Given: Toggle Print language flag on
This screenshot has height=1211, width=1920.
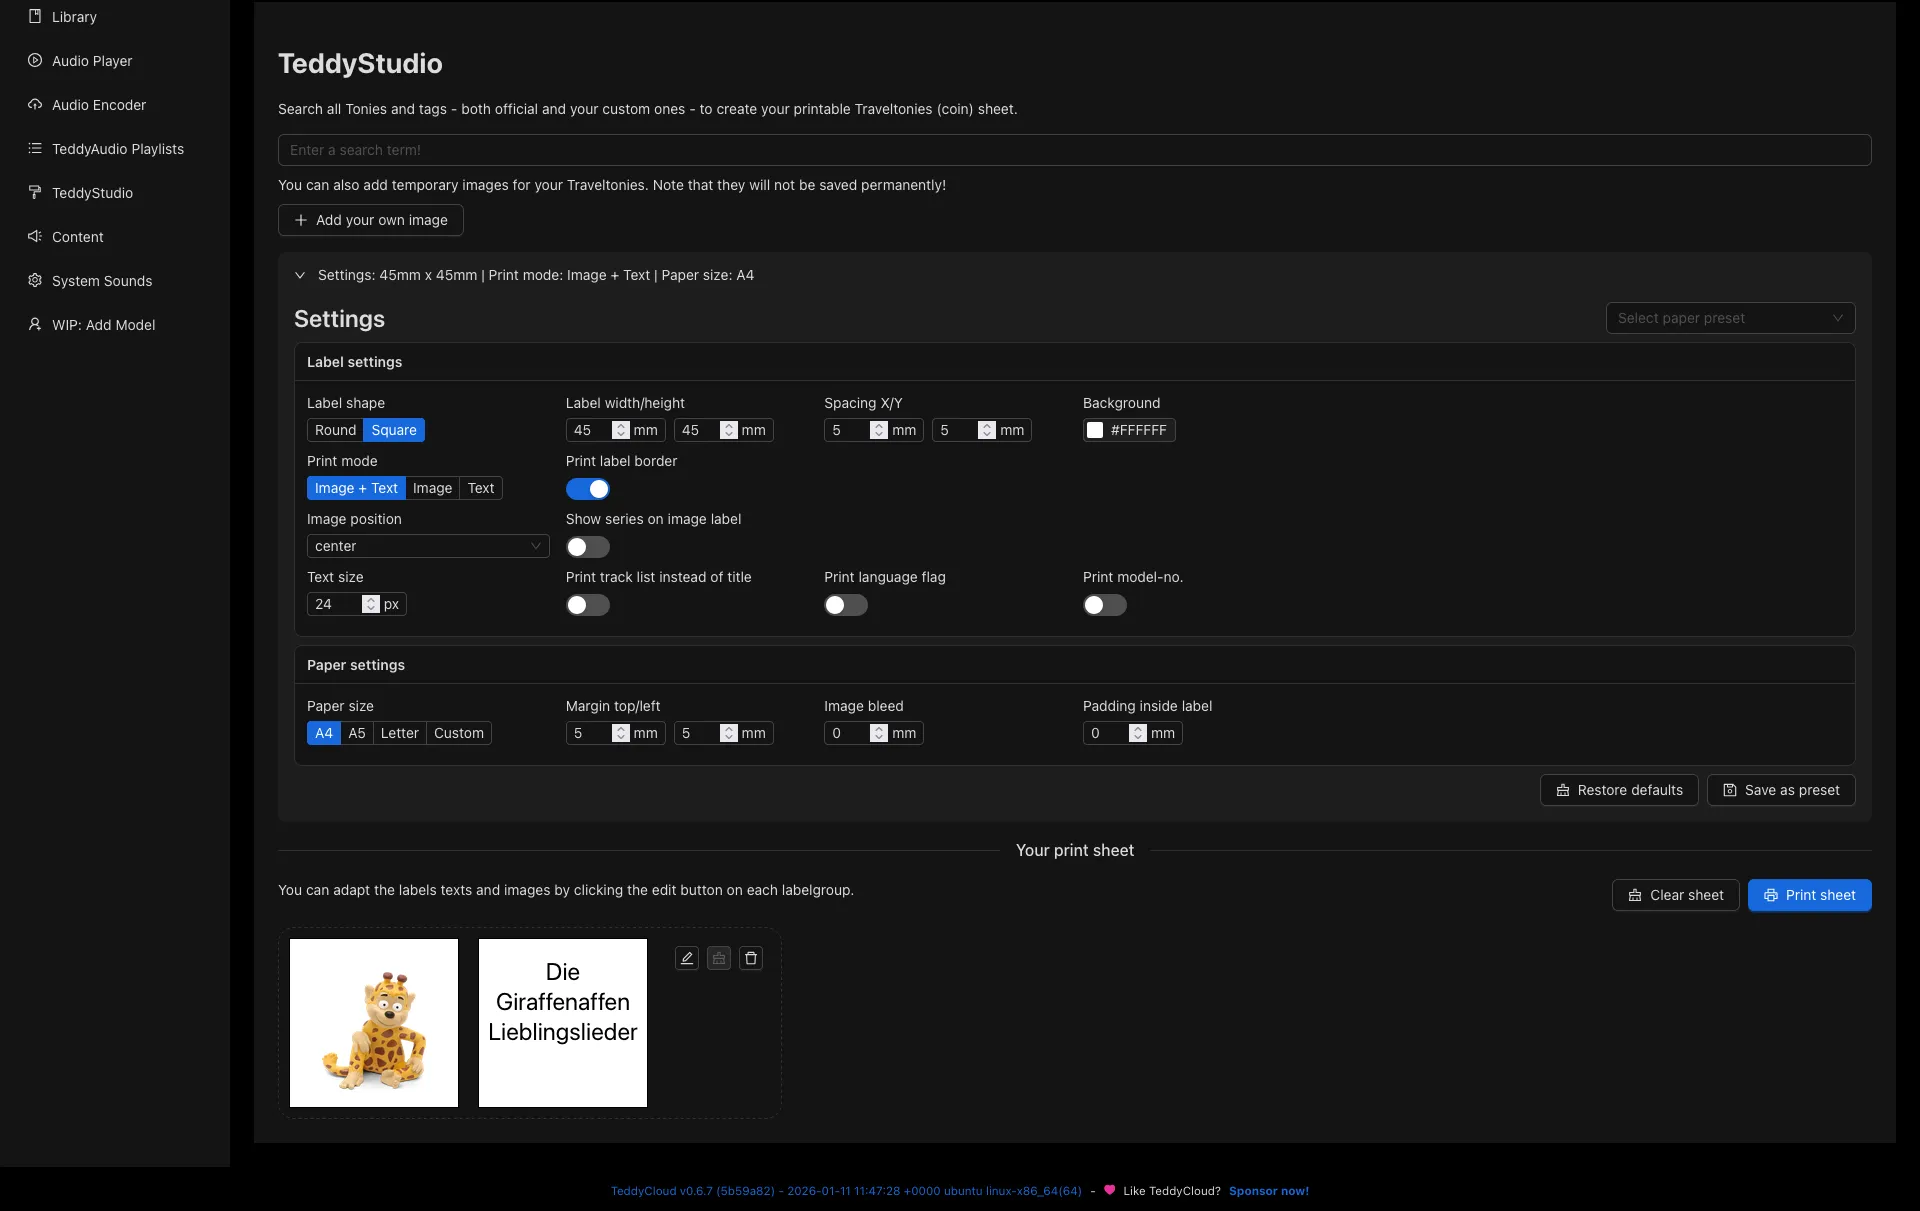Looking at the screenshot, I should tap(845, 605).
